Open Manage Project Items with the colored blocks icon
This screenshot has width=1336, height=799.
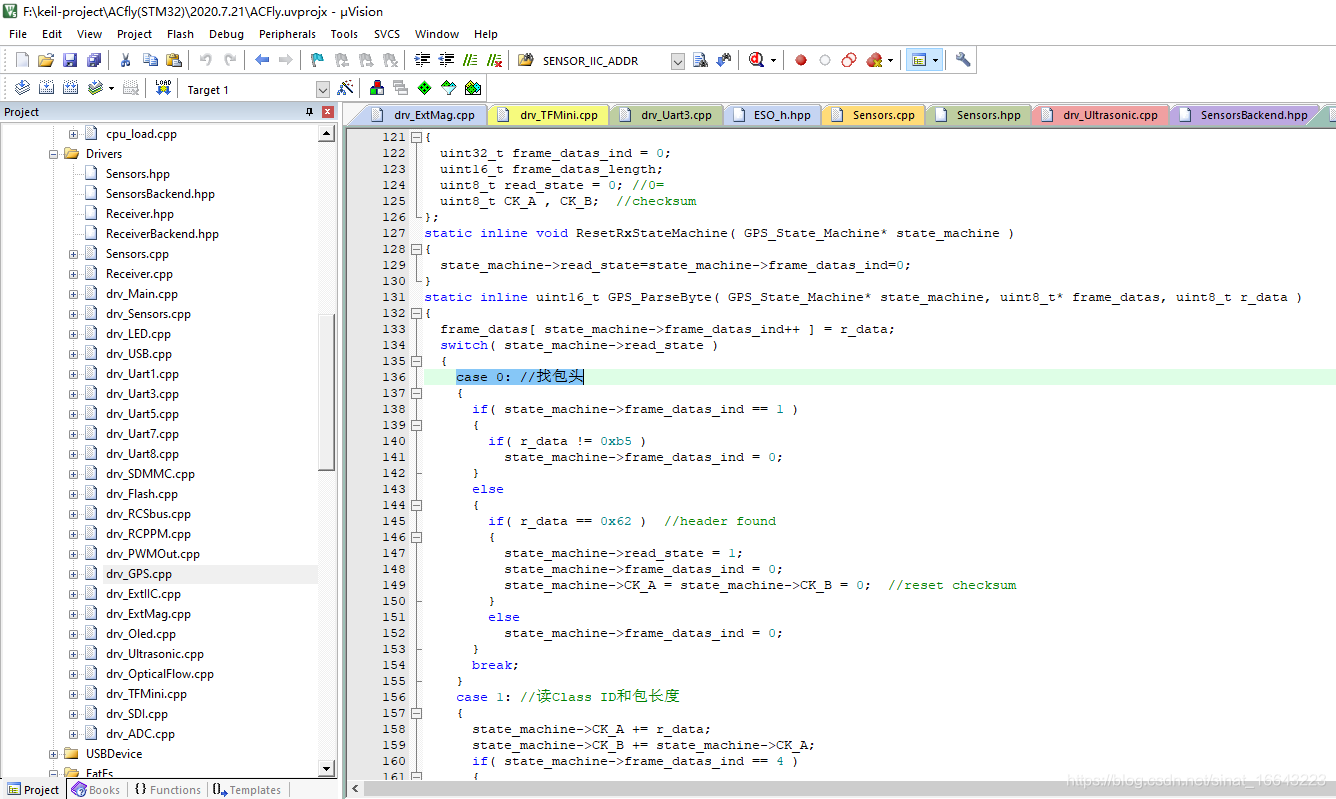click(x=377, y=88)
